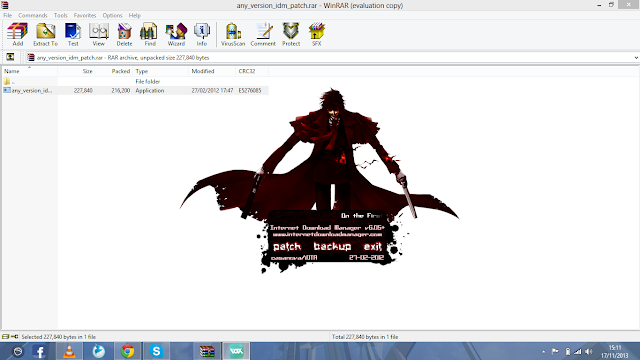Add an archive Comment

(x=263, y=35)
